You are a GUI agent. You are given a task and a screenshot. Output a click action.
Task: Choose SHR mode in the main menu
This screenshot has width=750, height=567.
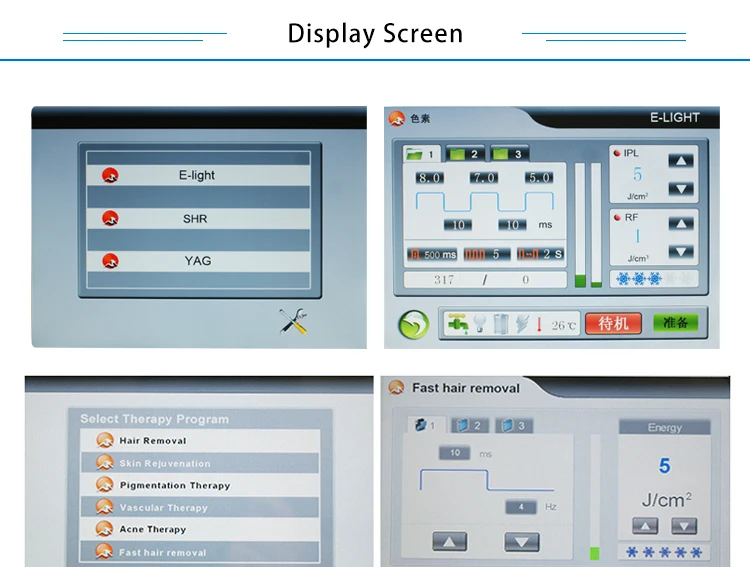tap(197, 218)
